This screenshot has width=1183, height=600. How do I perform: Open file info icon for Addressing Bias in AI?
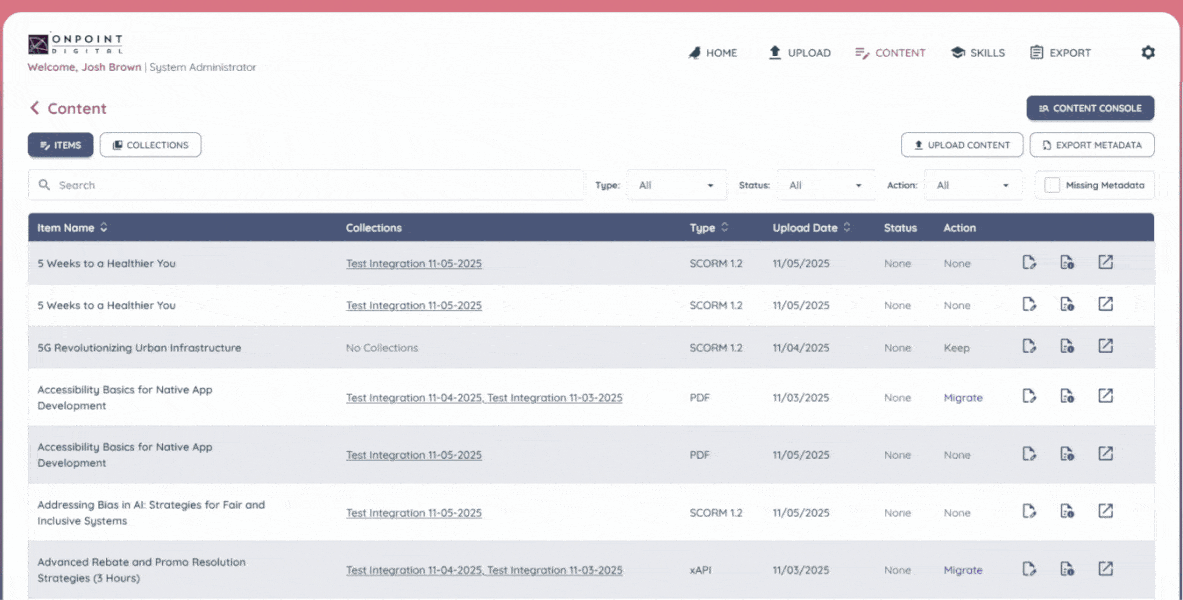1067,512
